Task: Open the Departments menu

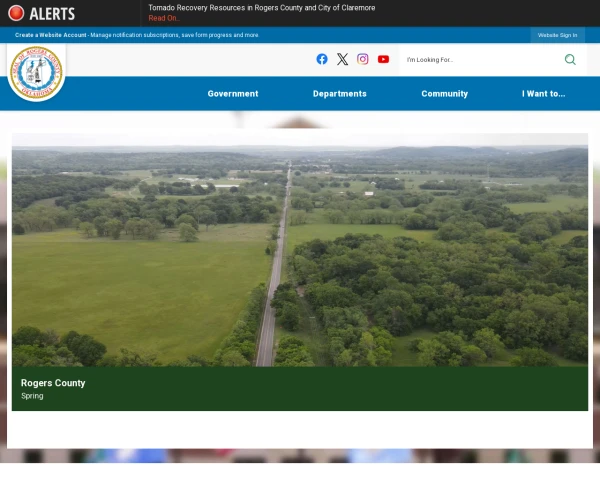Action: (x=339, y=94)
